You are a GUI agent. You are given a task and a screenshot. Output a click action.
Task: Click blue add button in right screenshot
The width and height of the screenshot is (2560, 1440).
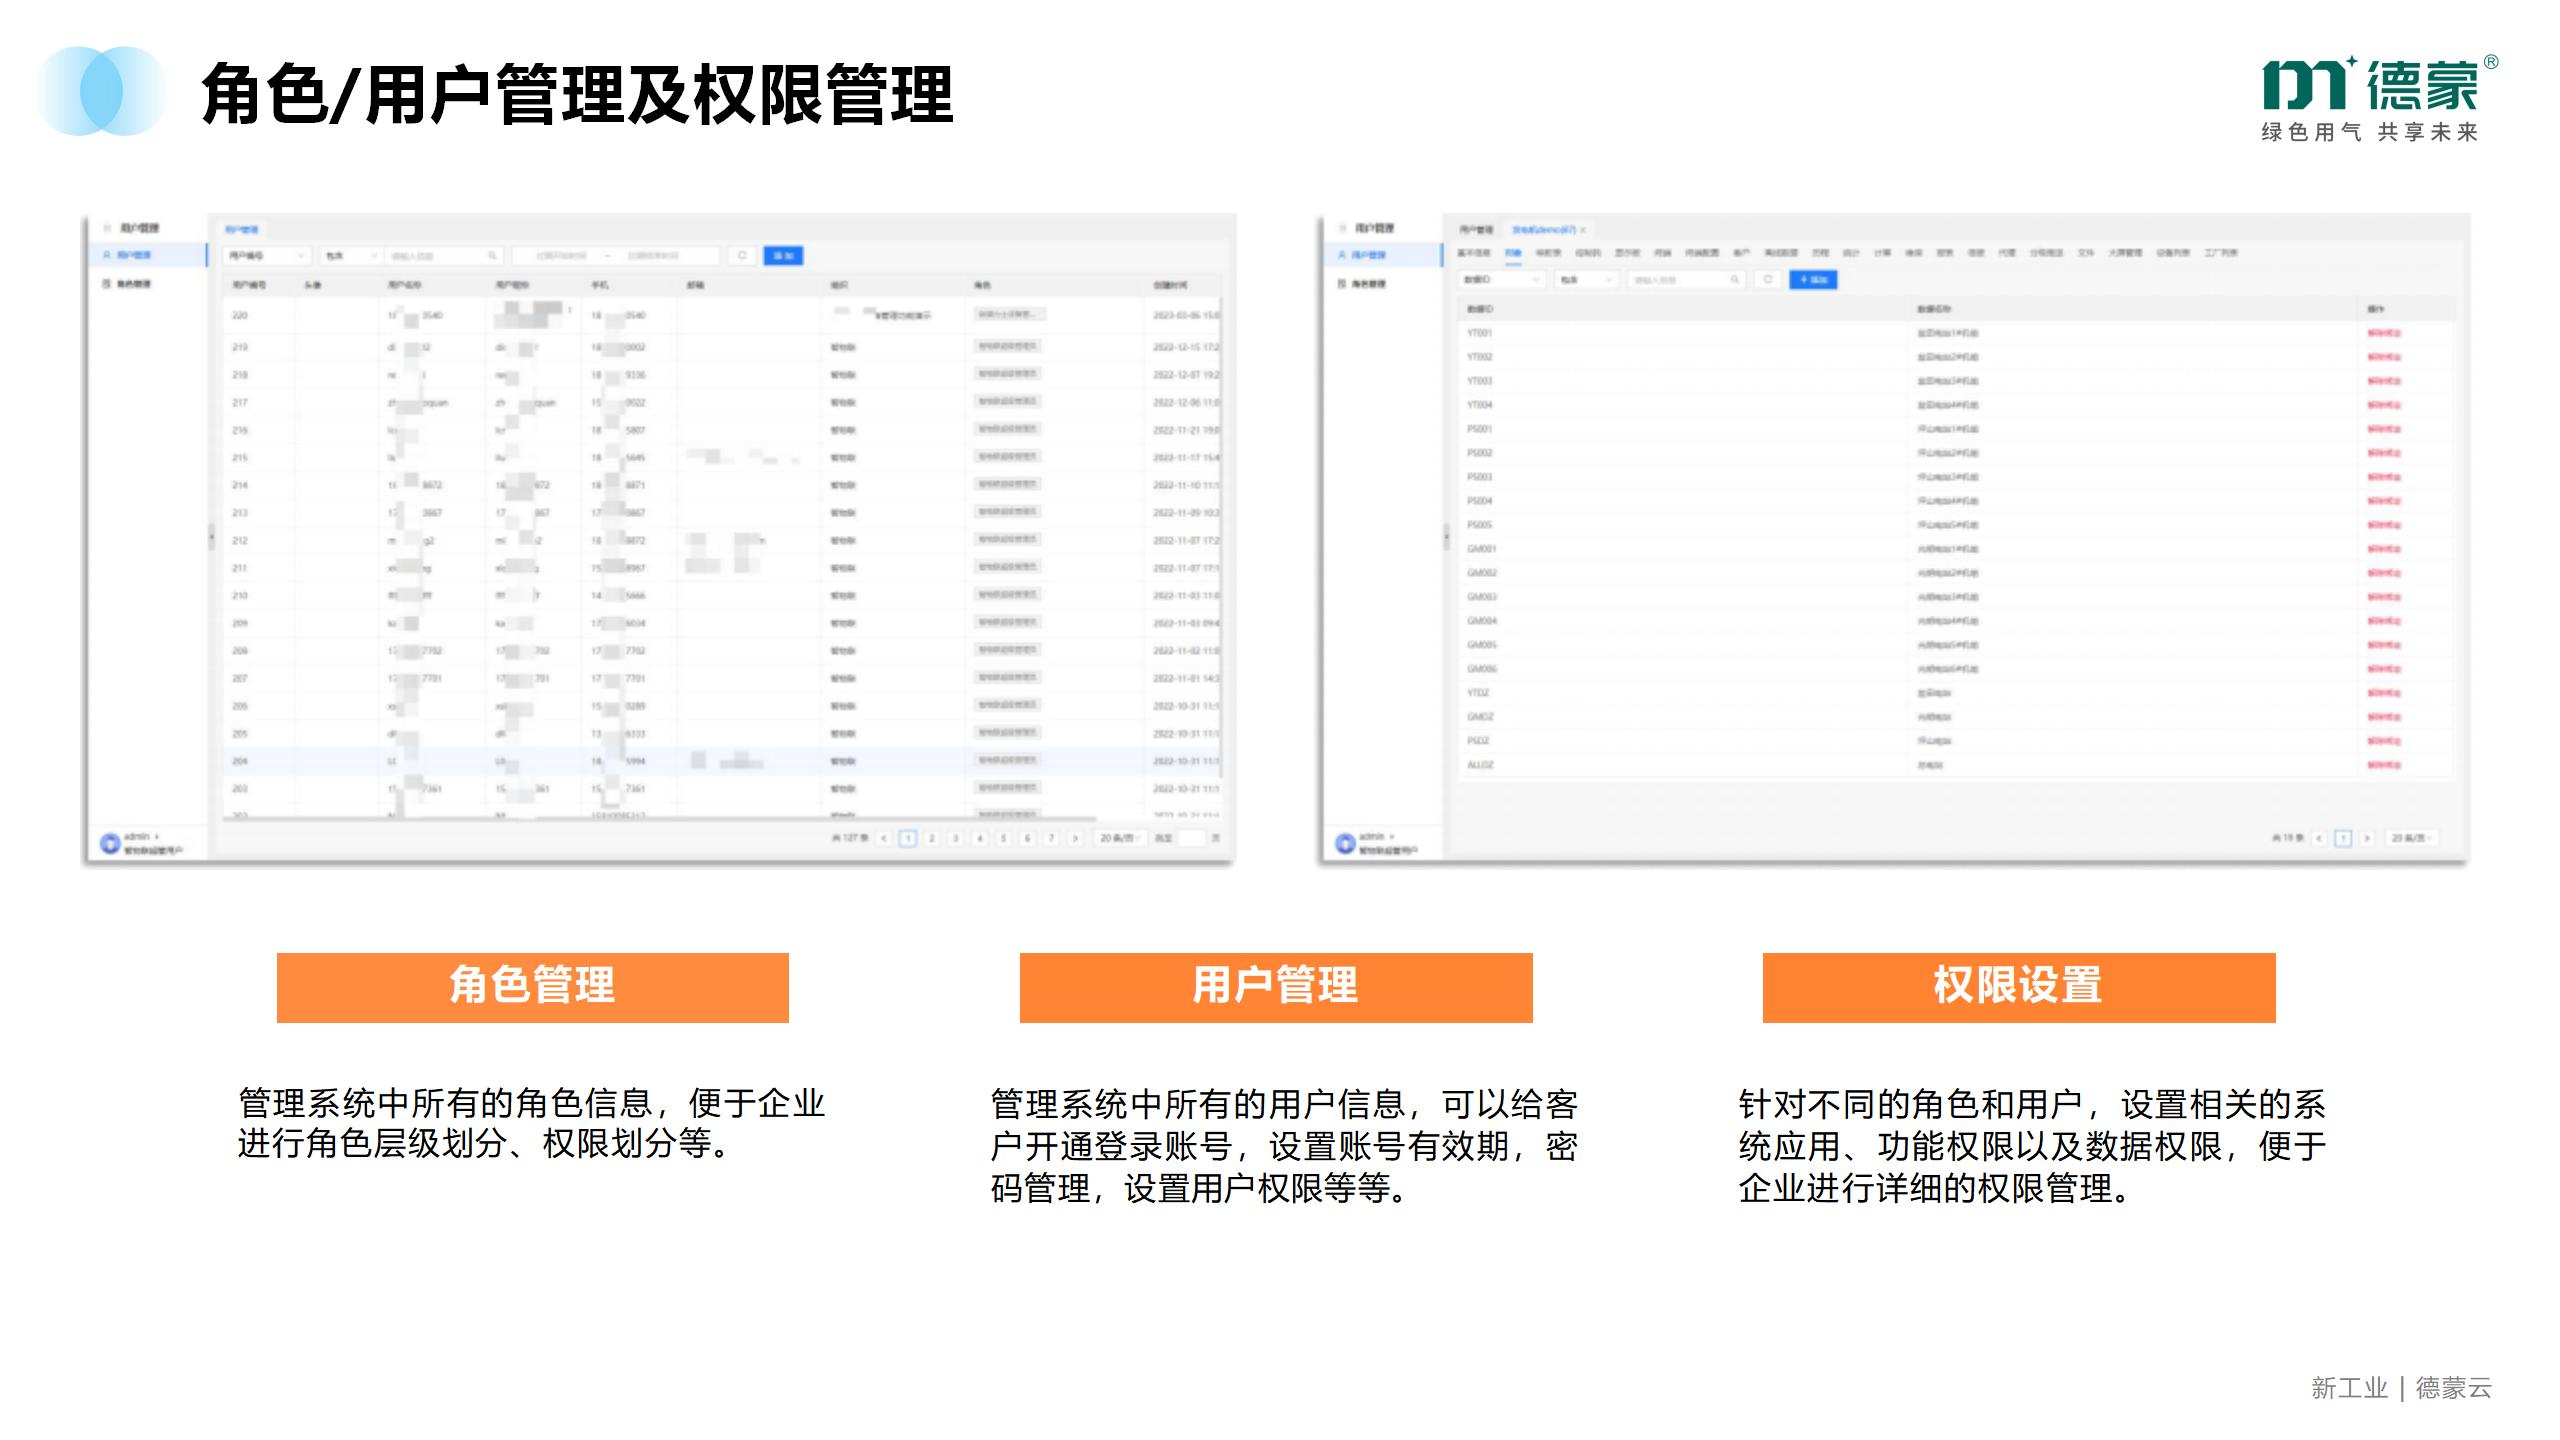coord(1813,280)
